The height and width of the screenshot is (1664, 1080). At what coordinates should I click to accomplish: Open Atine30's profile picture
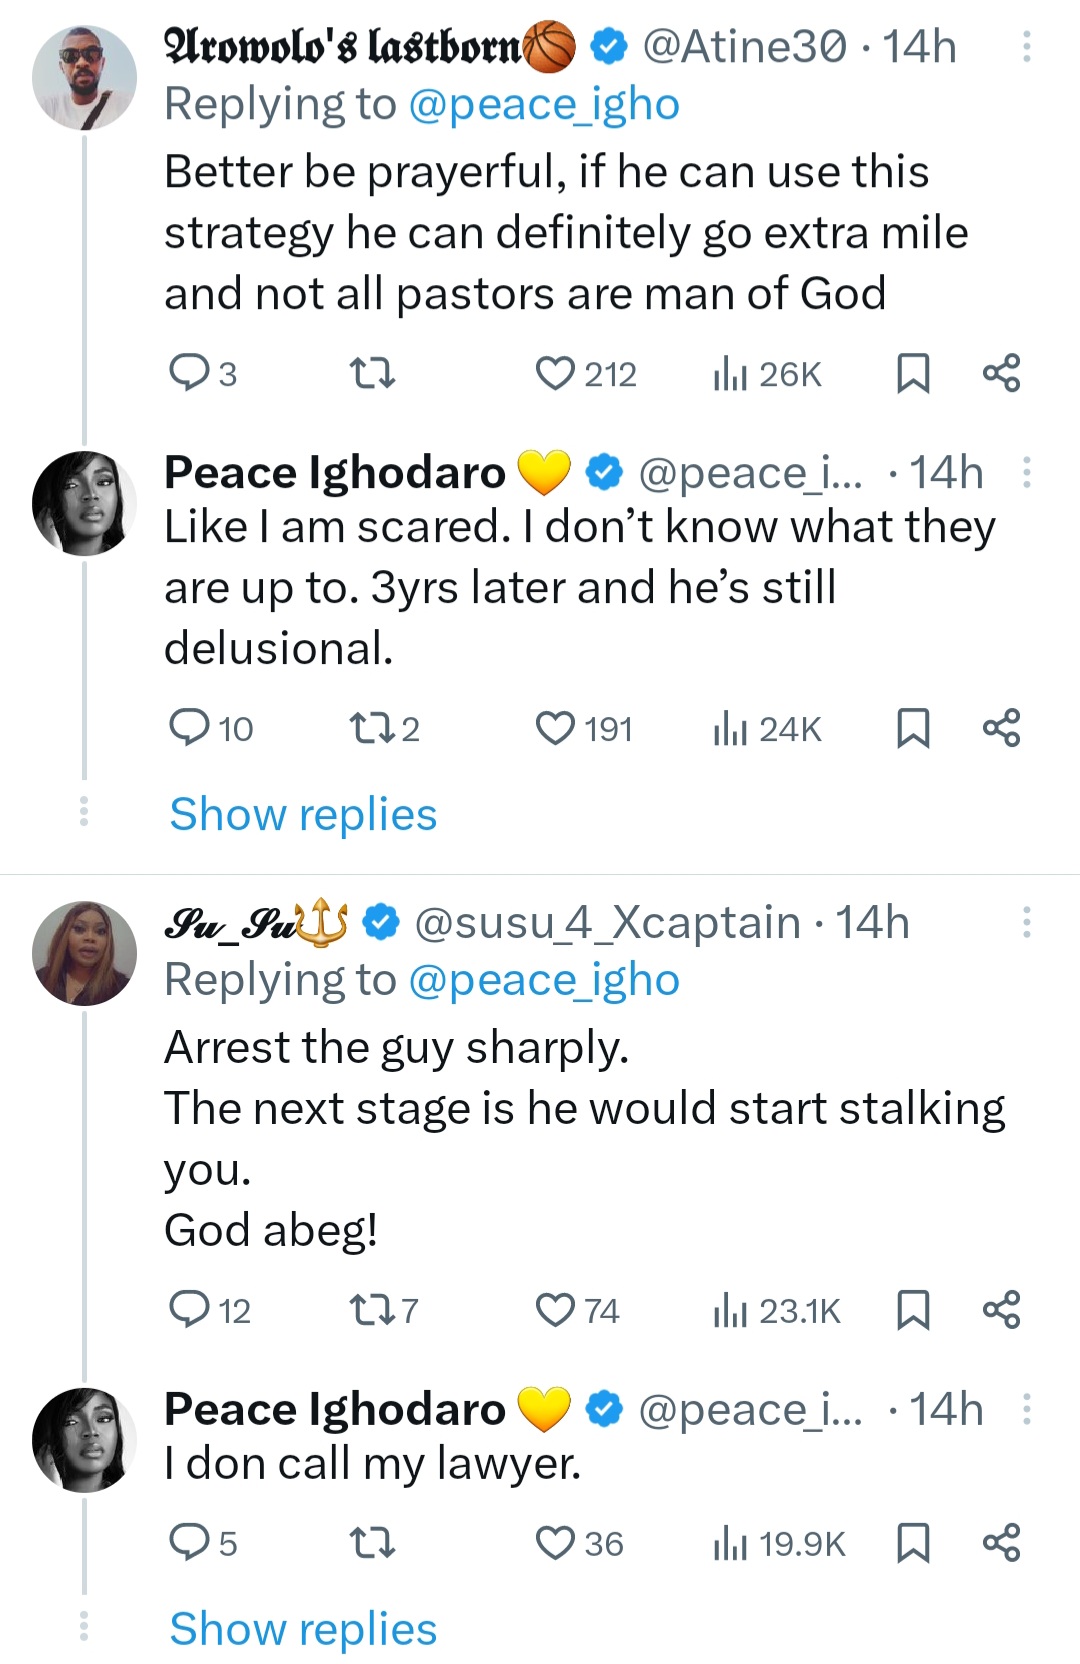tap(84, 78)
